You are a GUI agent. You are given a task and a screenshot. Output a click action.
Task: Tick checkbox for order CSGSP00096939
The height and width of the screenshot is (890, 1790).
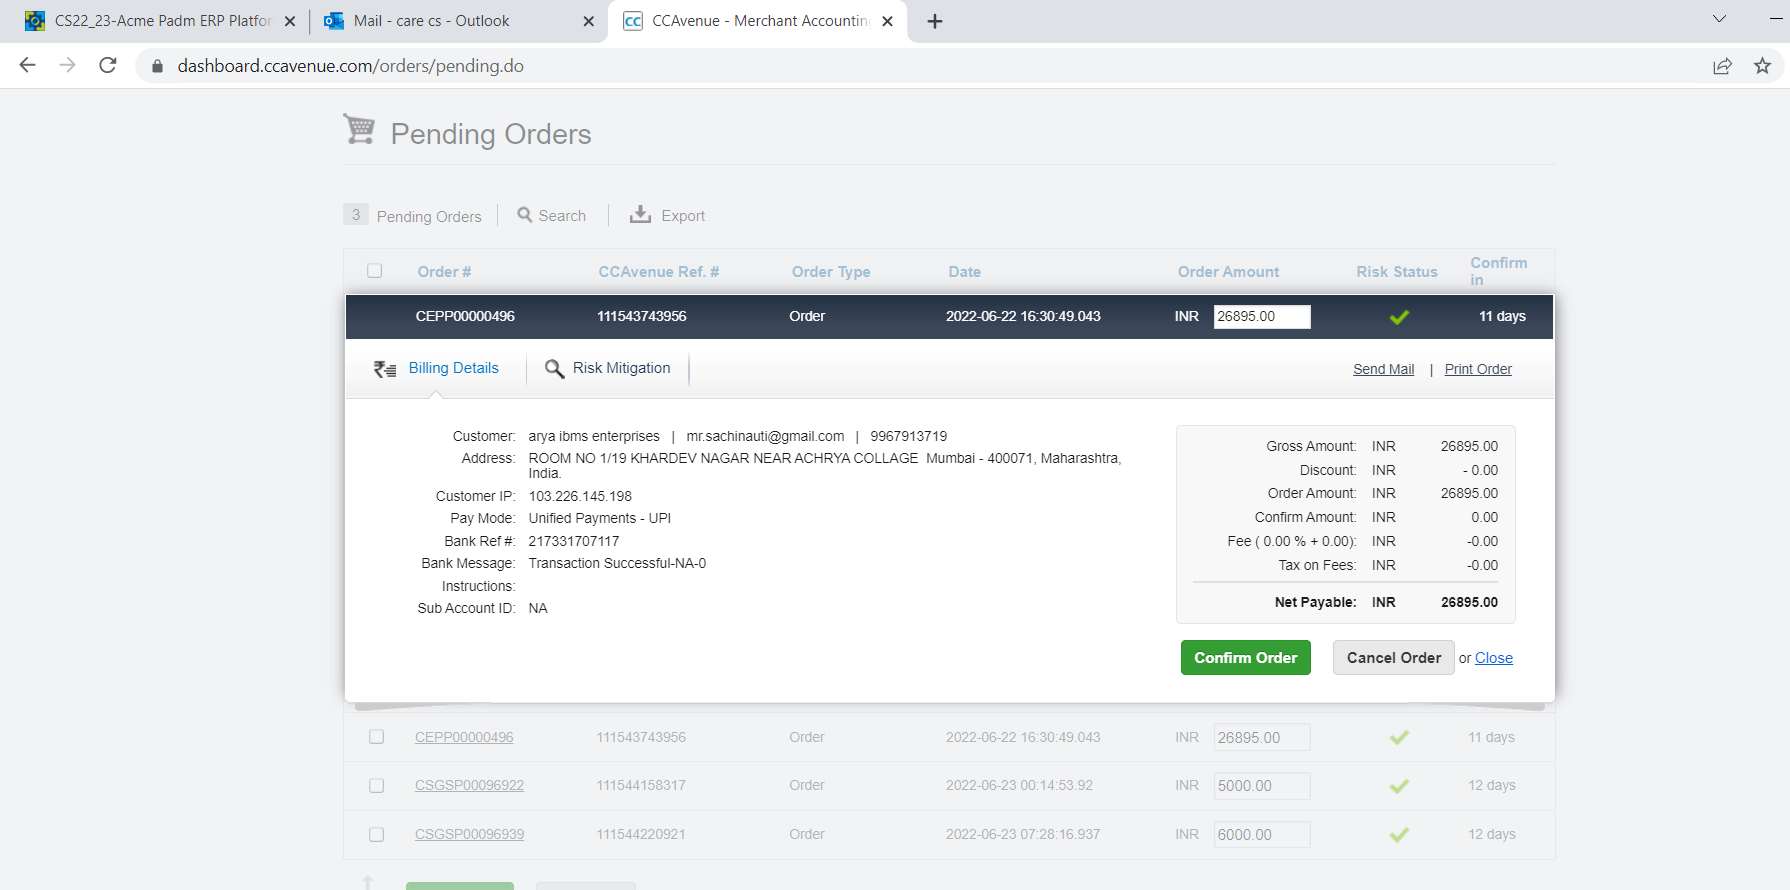tap(376, 834)
